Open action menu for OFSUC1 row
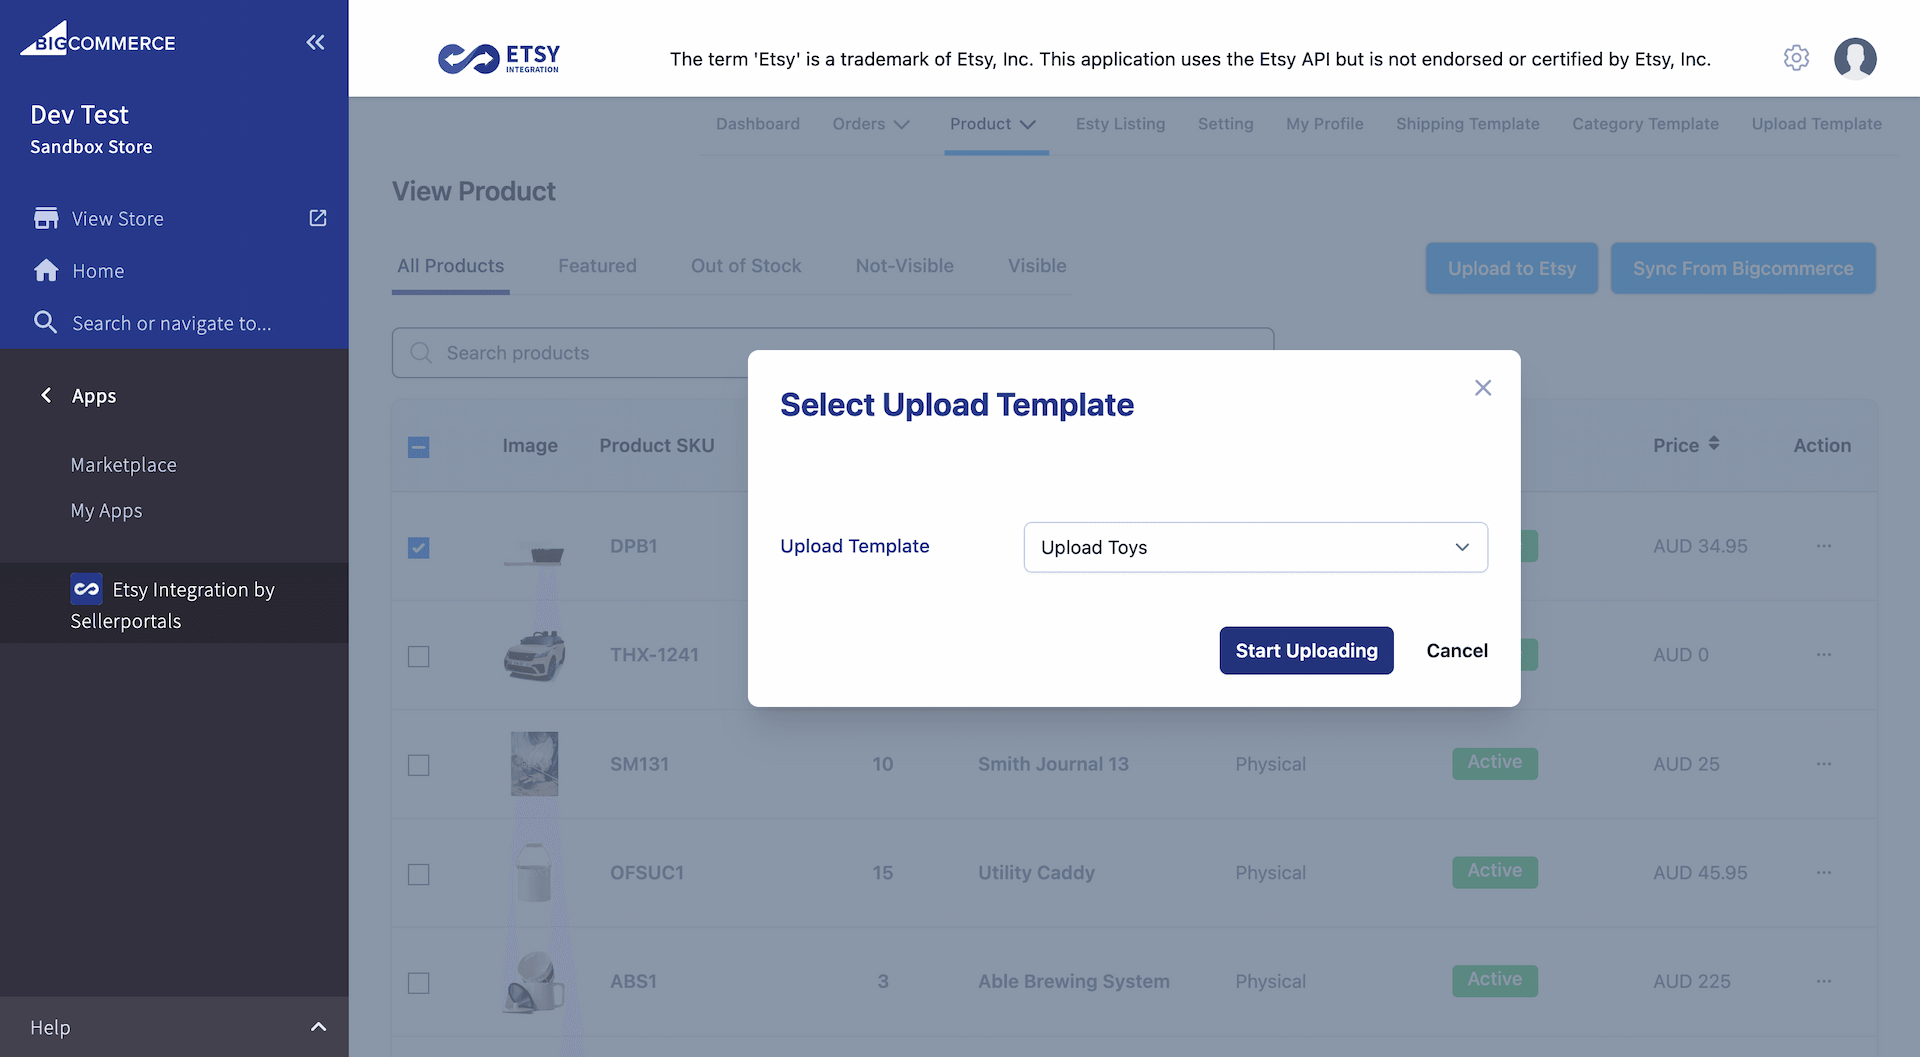Viewport: 1920px width, 1057px height. pos(1824,873)
